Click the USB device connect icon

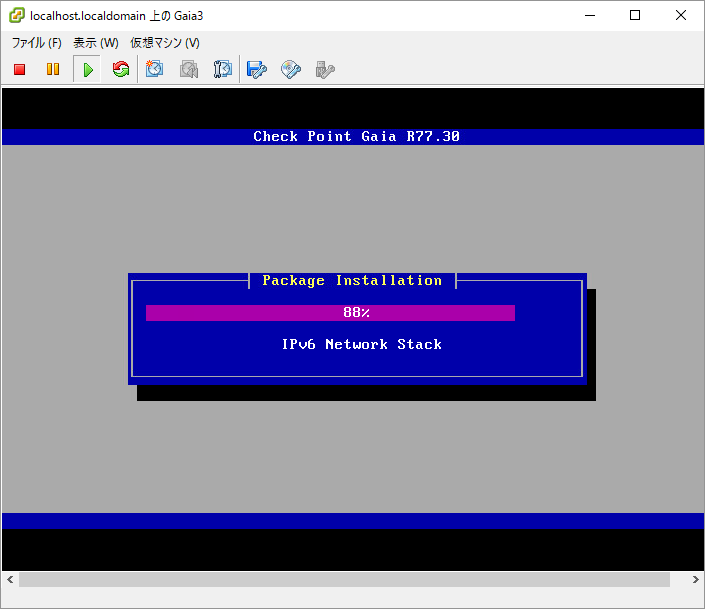click(325, 70)
